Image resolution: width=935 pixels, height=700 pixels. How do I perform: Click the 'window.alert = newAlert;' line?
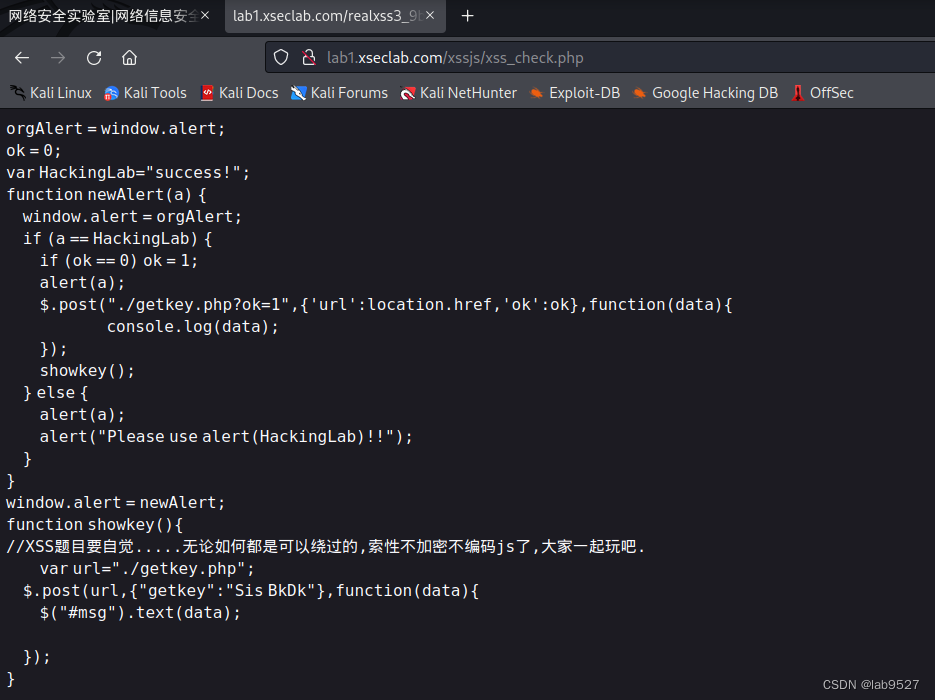click(116, 503)
